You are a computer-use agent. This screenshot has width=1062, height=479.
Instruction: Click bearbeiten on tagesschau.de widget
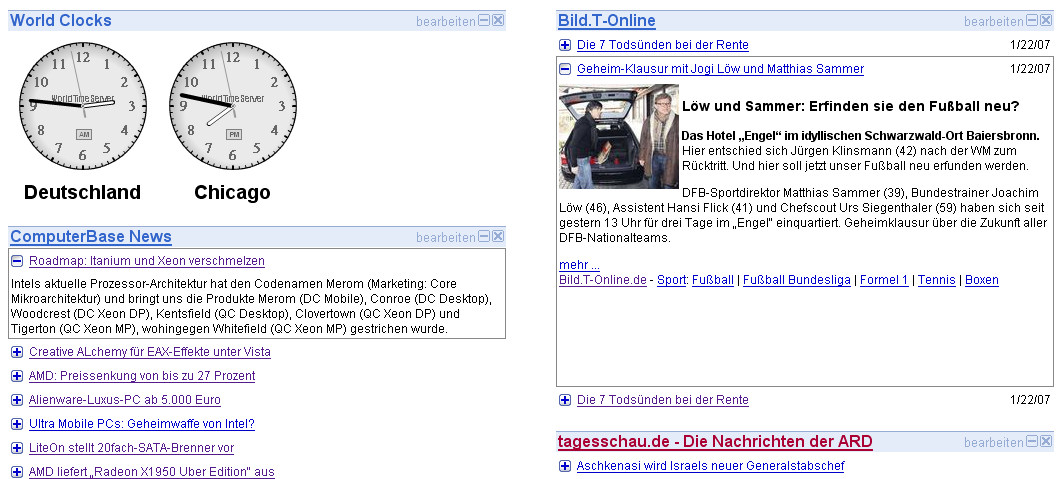pos(994,443)
